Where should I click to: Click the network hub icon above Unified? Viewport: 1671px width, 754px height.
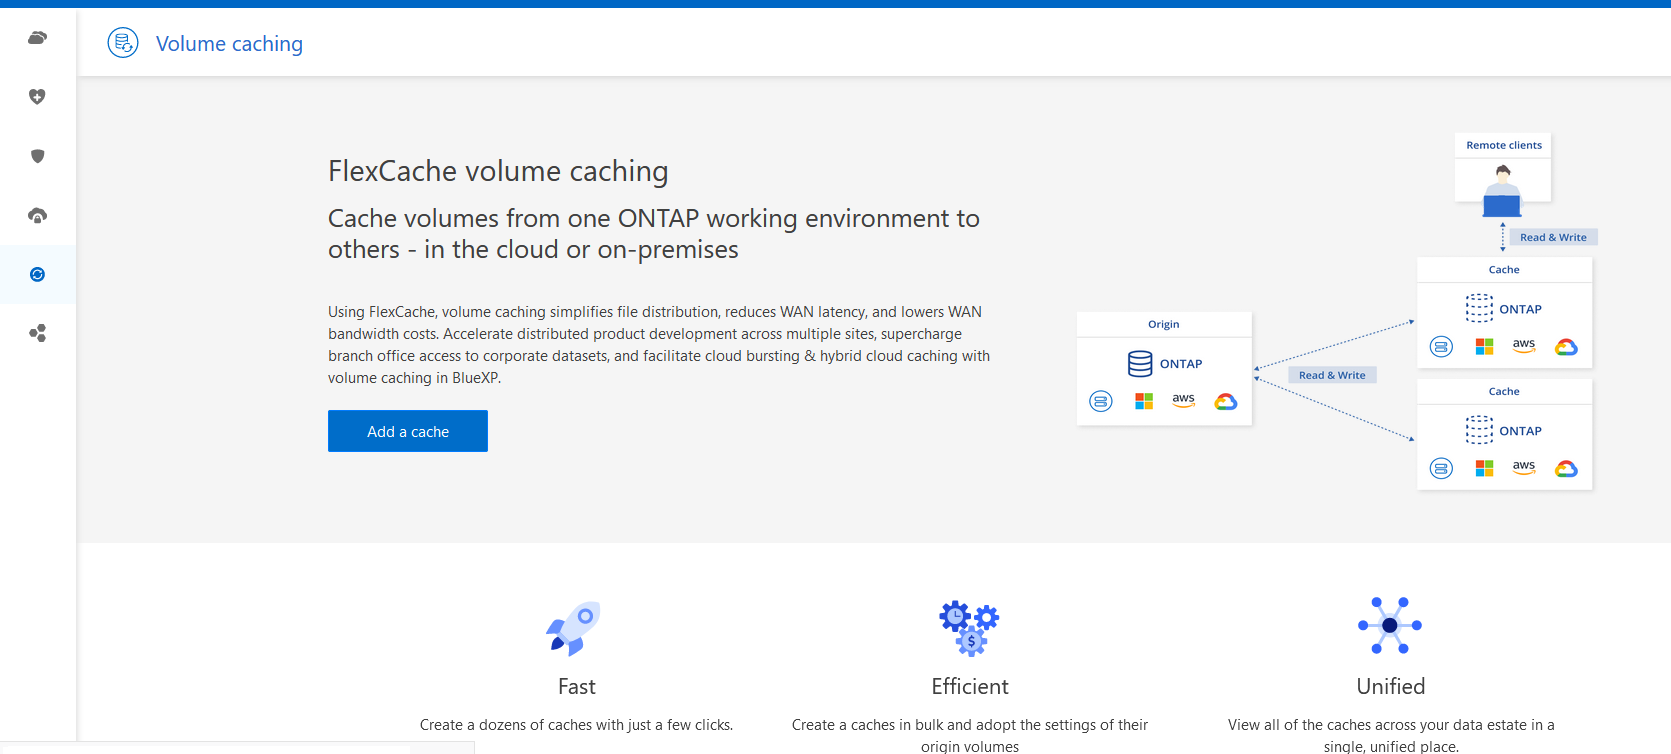[x=1390, y=625]
